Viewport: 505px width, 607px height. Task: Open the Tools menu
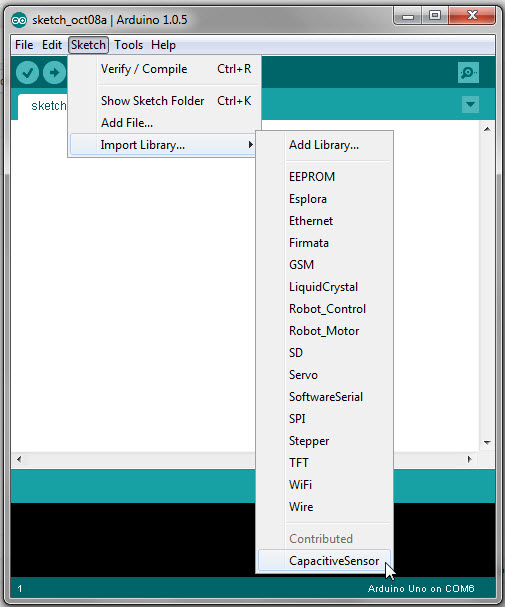[x=128, y=45]
